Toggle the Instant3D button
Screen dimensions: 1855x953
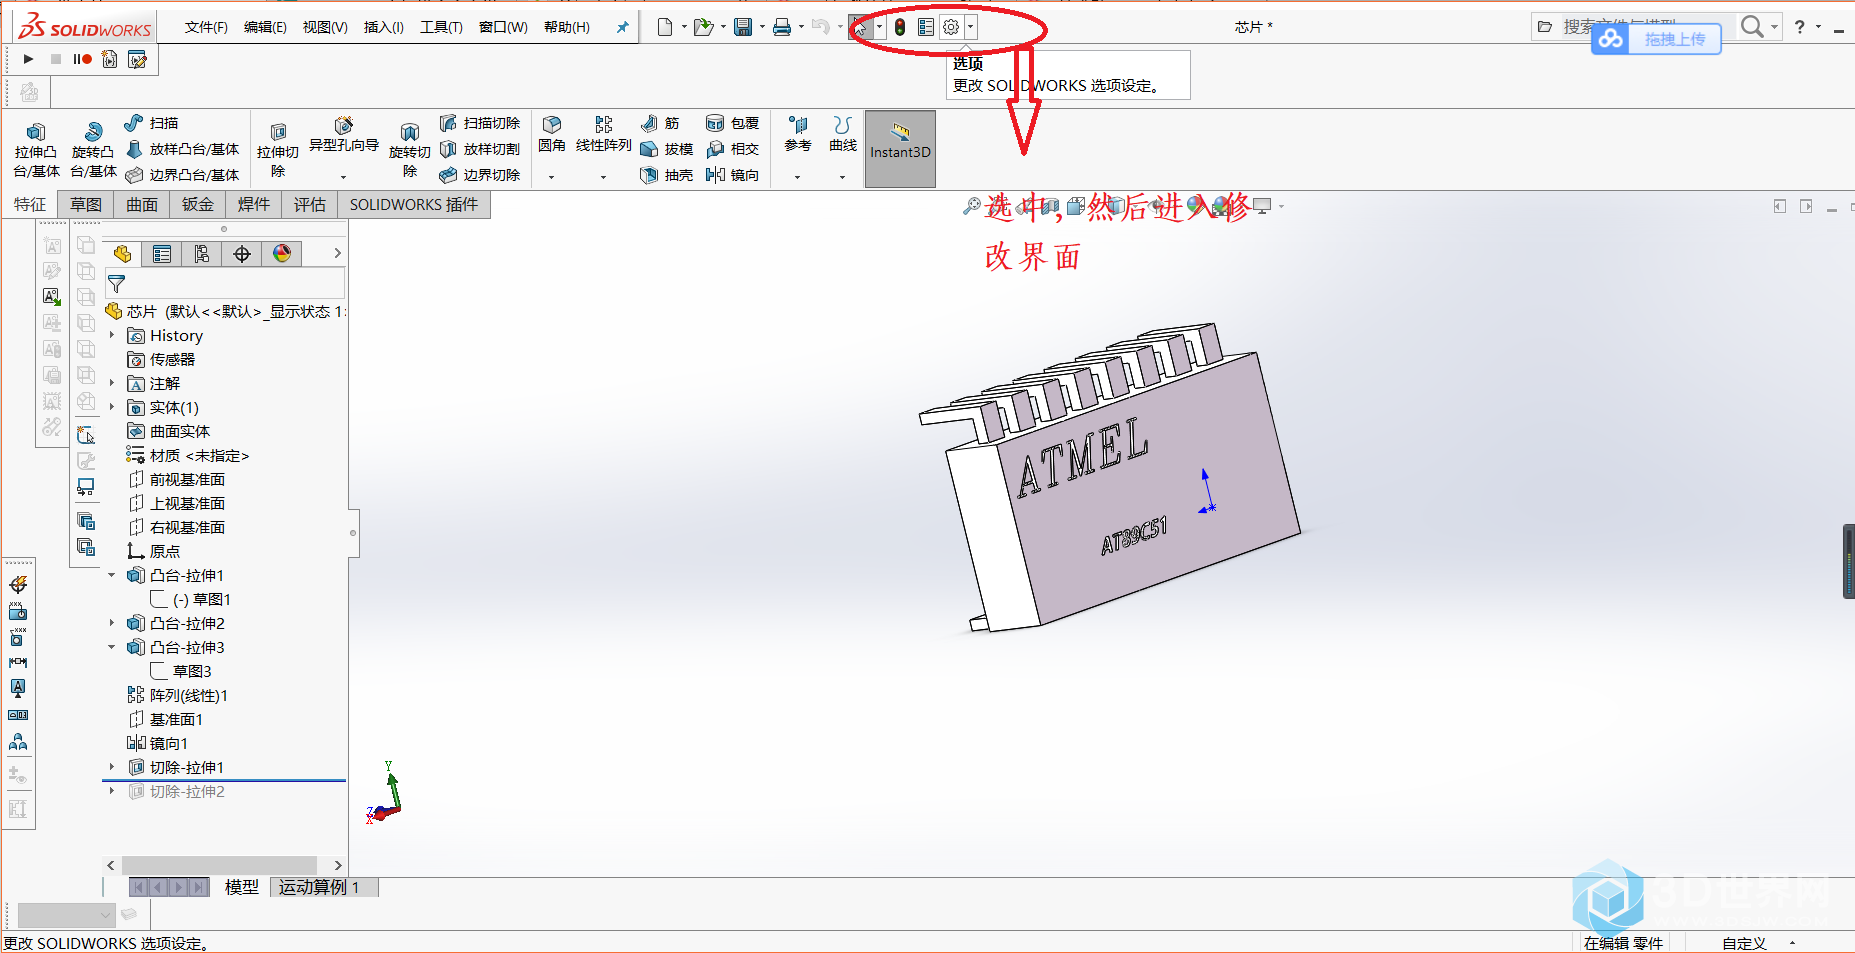(x=900, y=149)
